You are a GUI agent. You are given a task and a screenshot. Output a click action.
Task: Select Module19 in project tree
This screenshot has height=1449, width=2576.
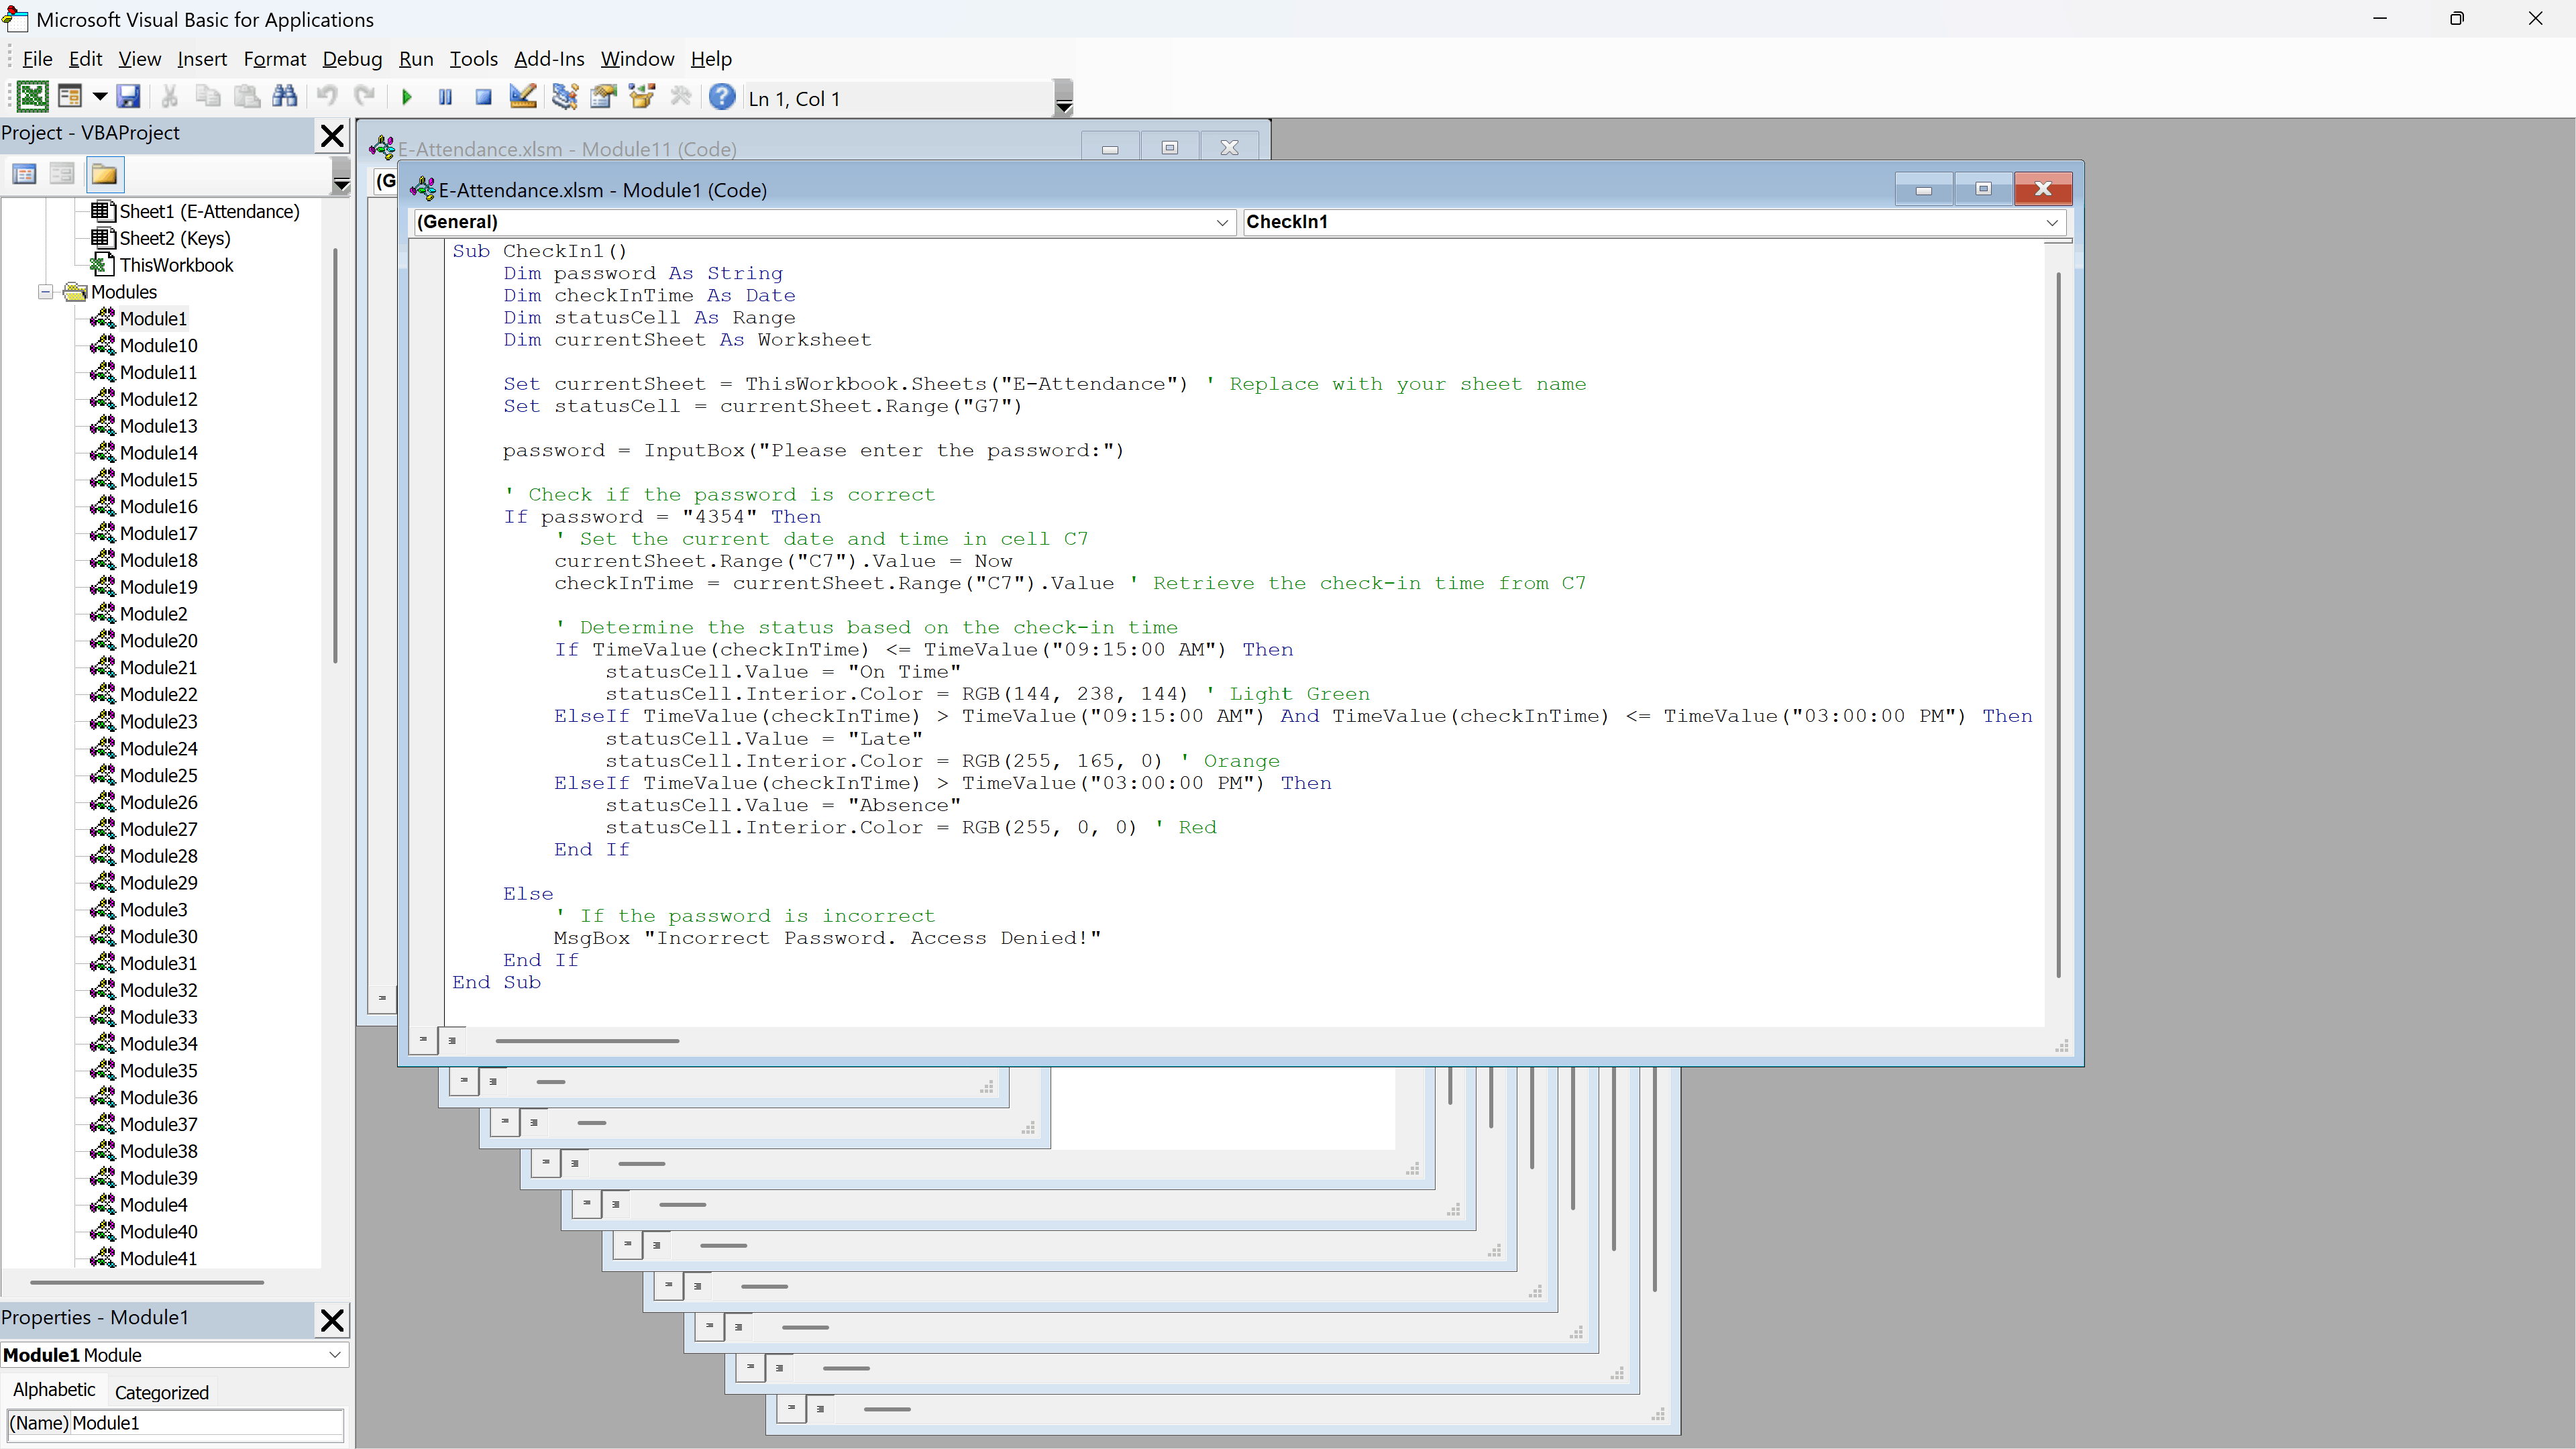click(x=158, y=587)
